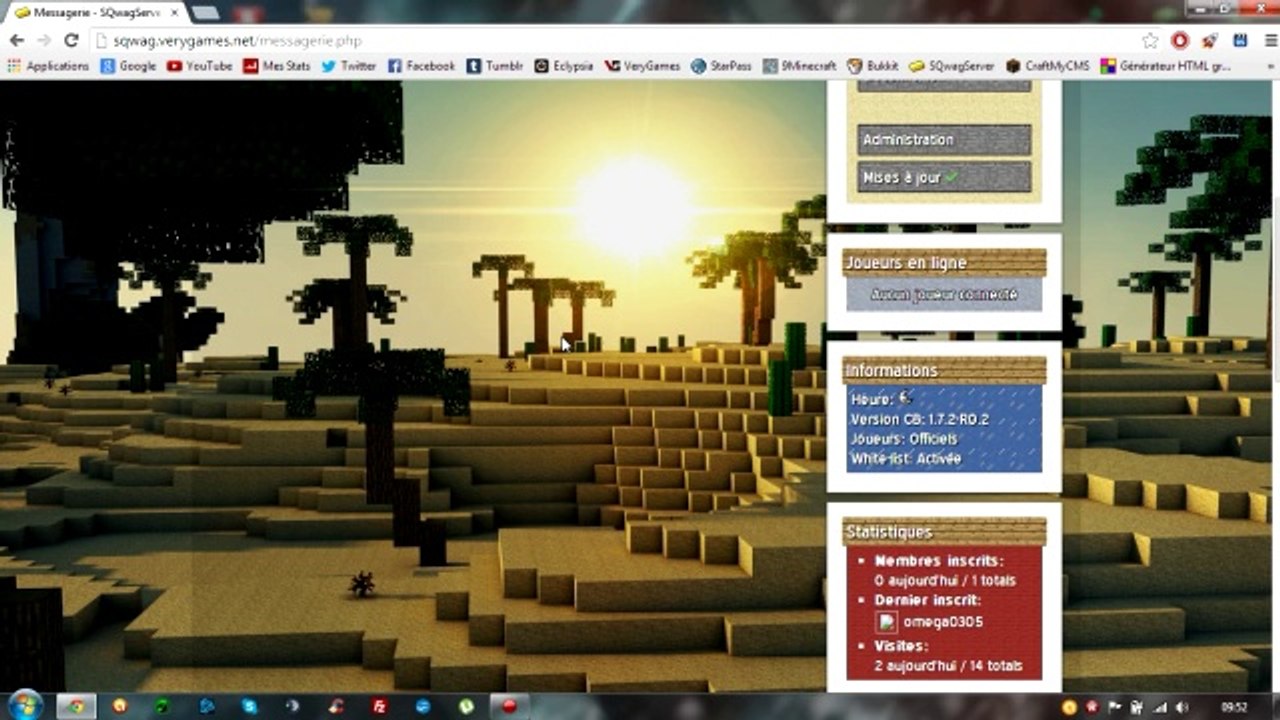Open the Générateur HTML bookmark
Screen dimensions: 1280x720
coord(1166,66)
